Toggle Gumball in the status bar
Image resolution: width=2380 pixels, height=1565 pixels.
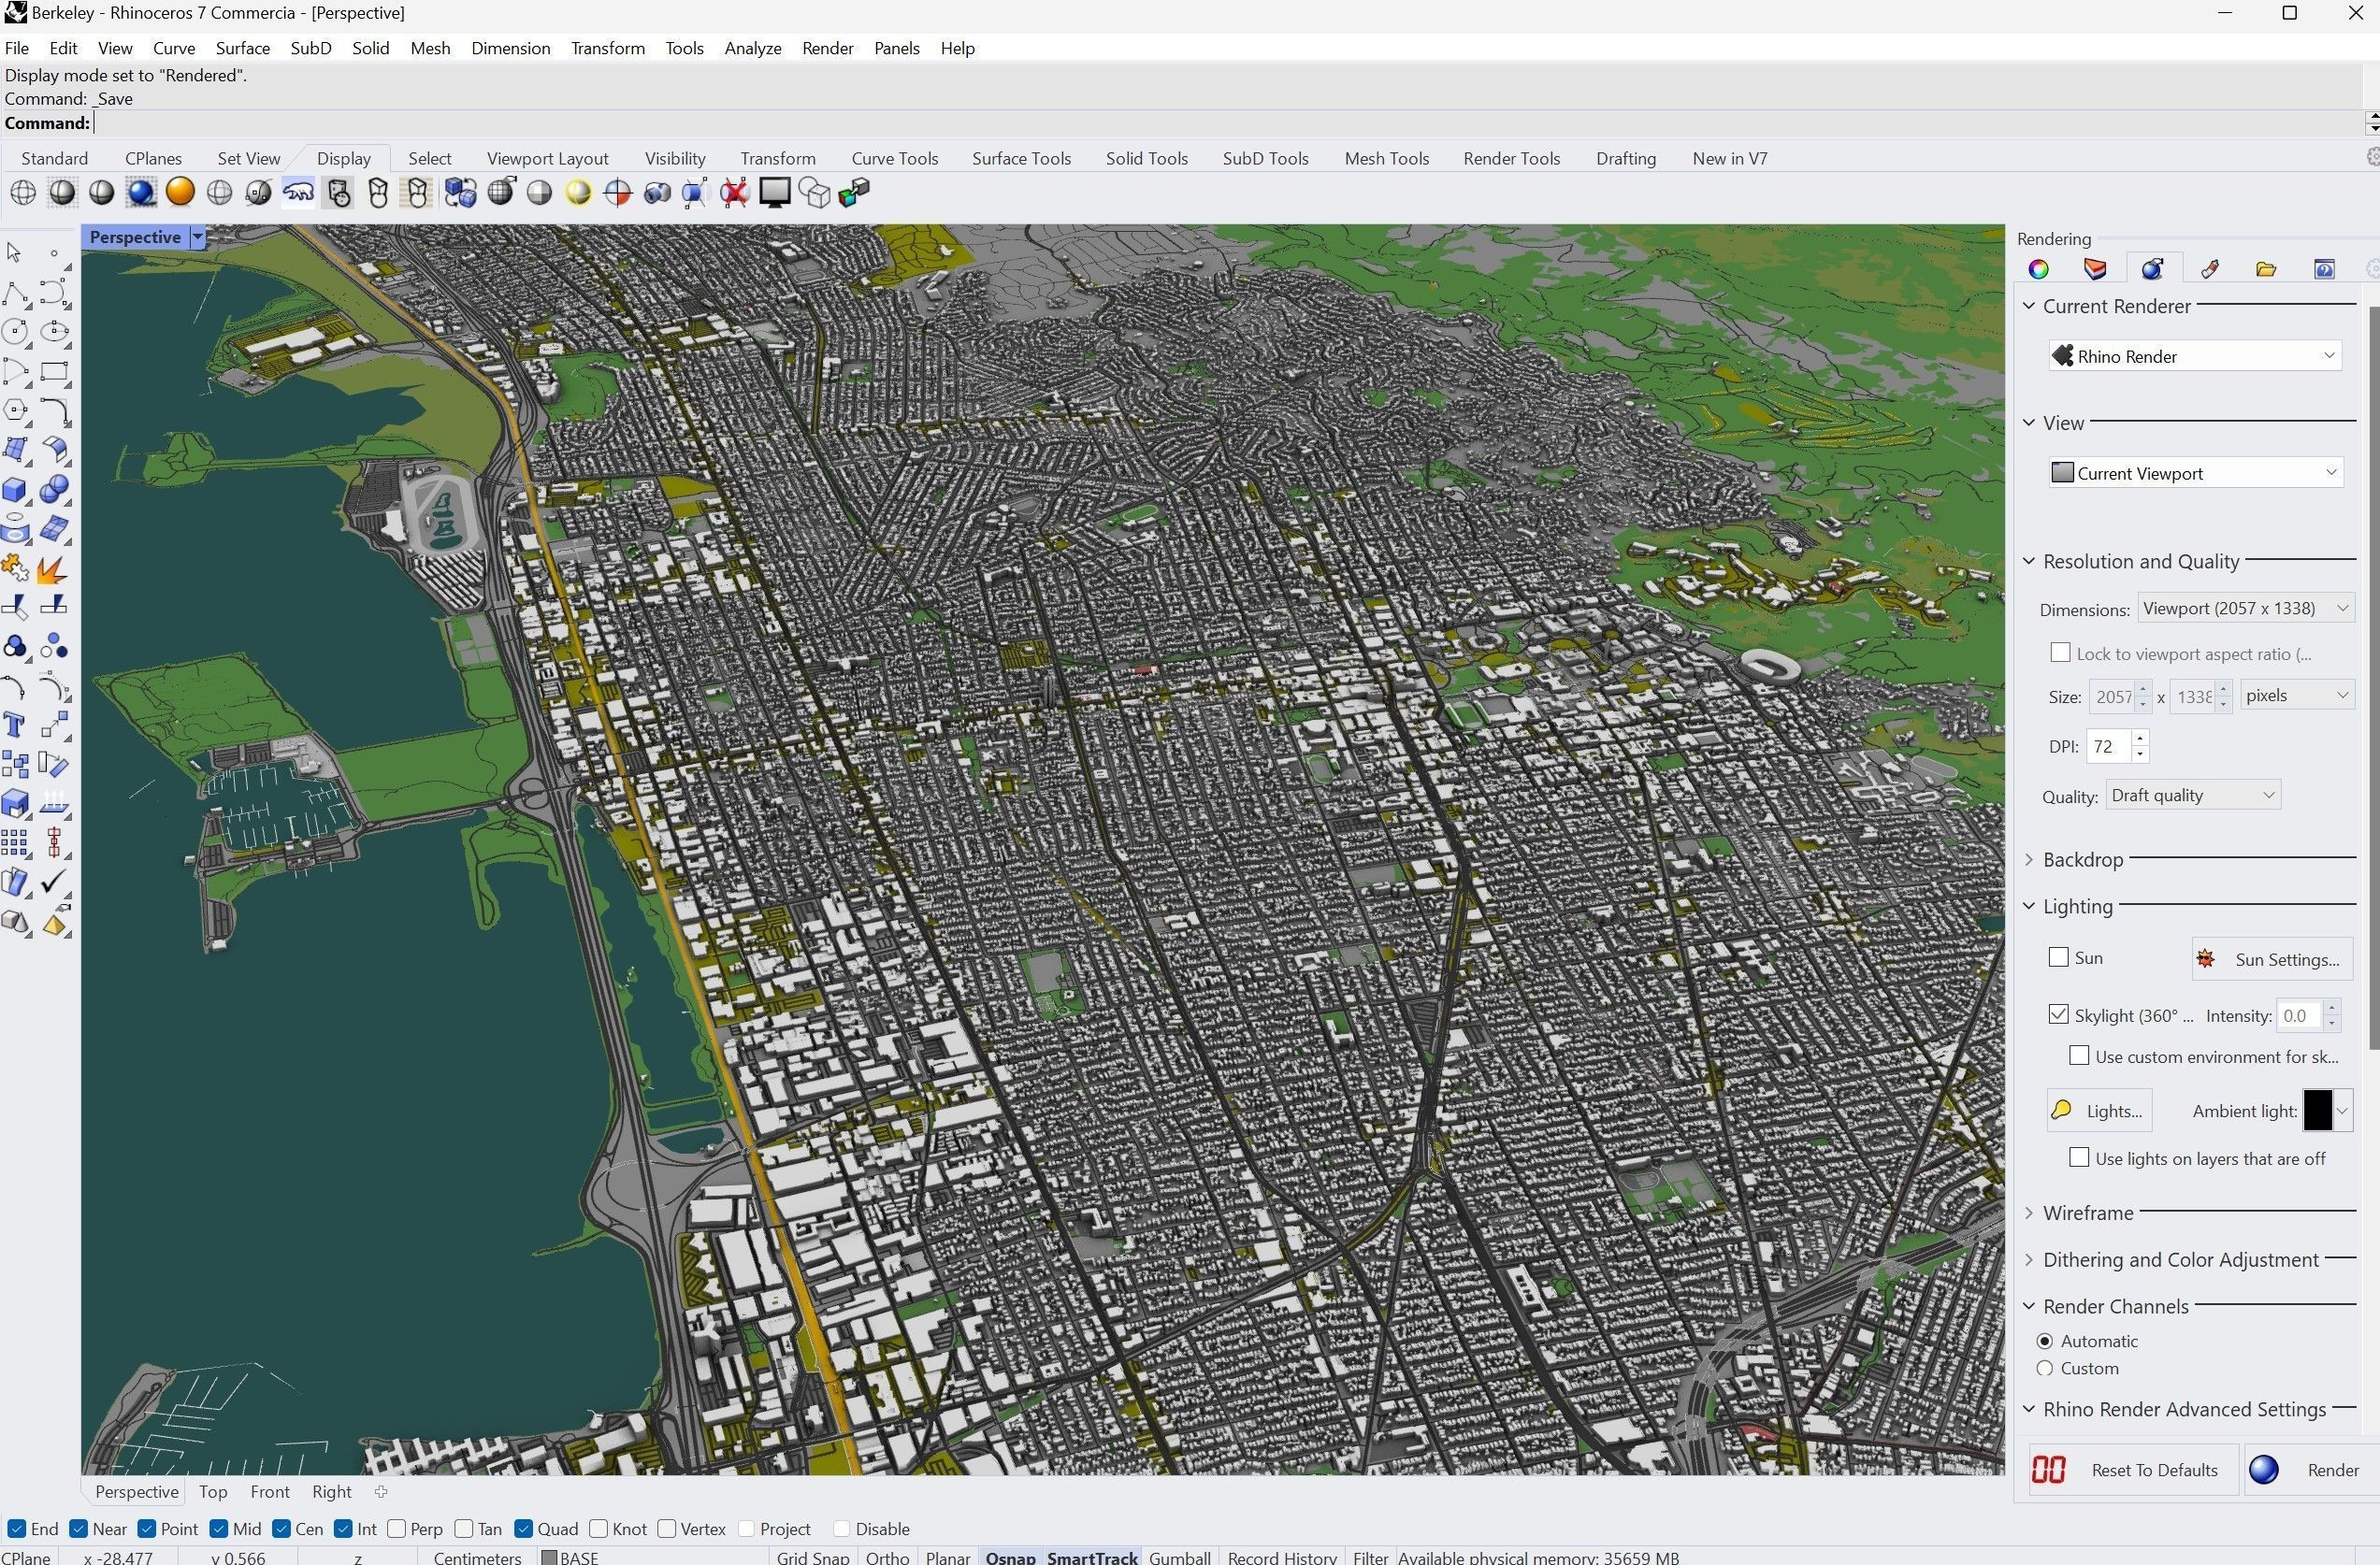pos(1179,1557)
